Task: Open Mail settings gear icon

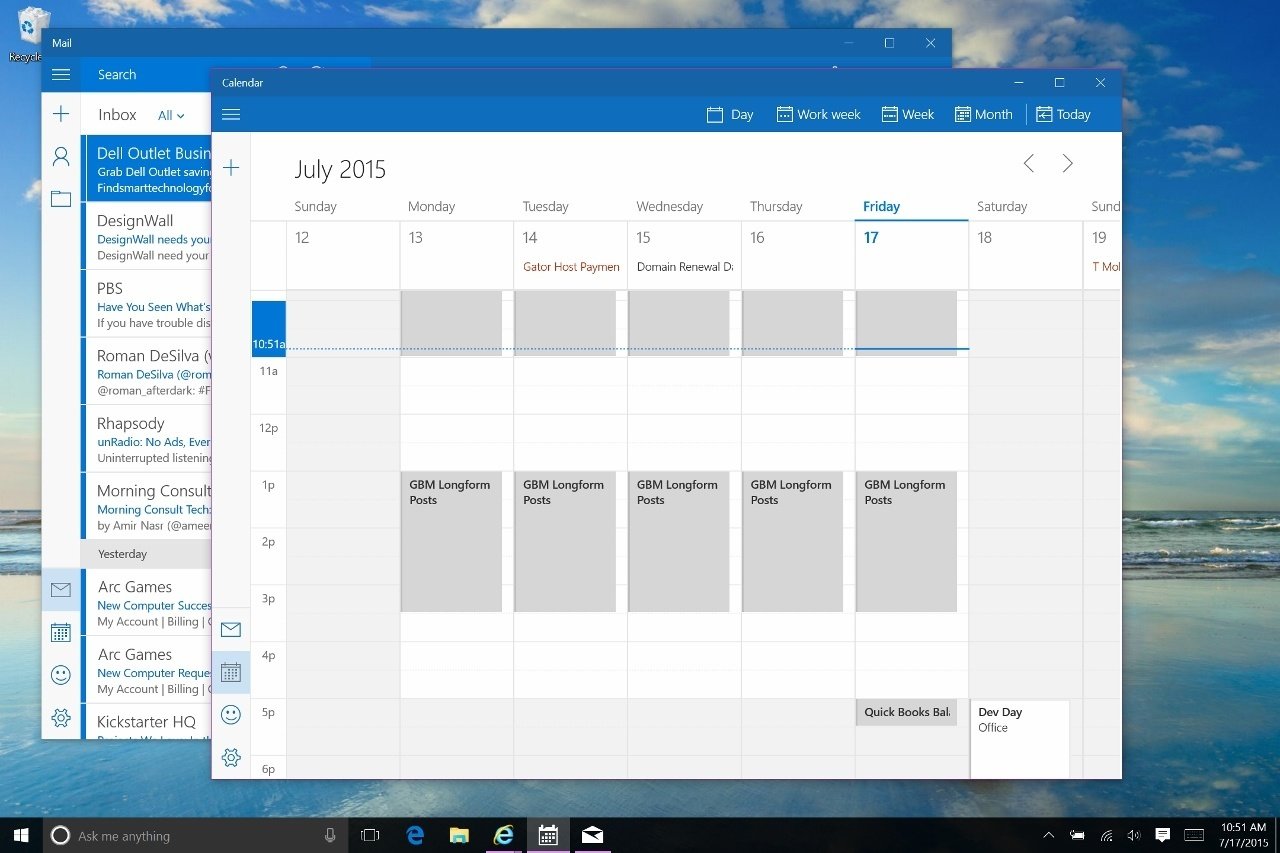Action: (x=61, y=717)
